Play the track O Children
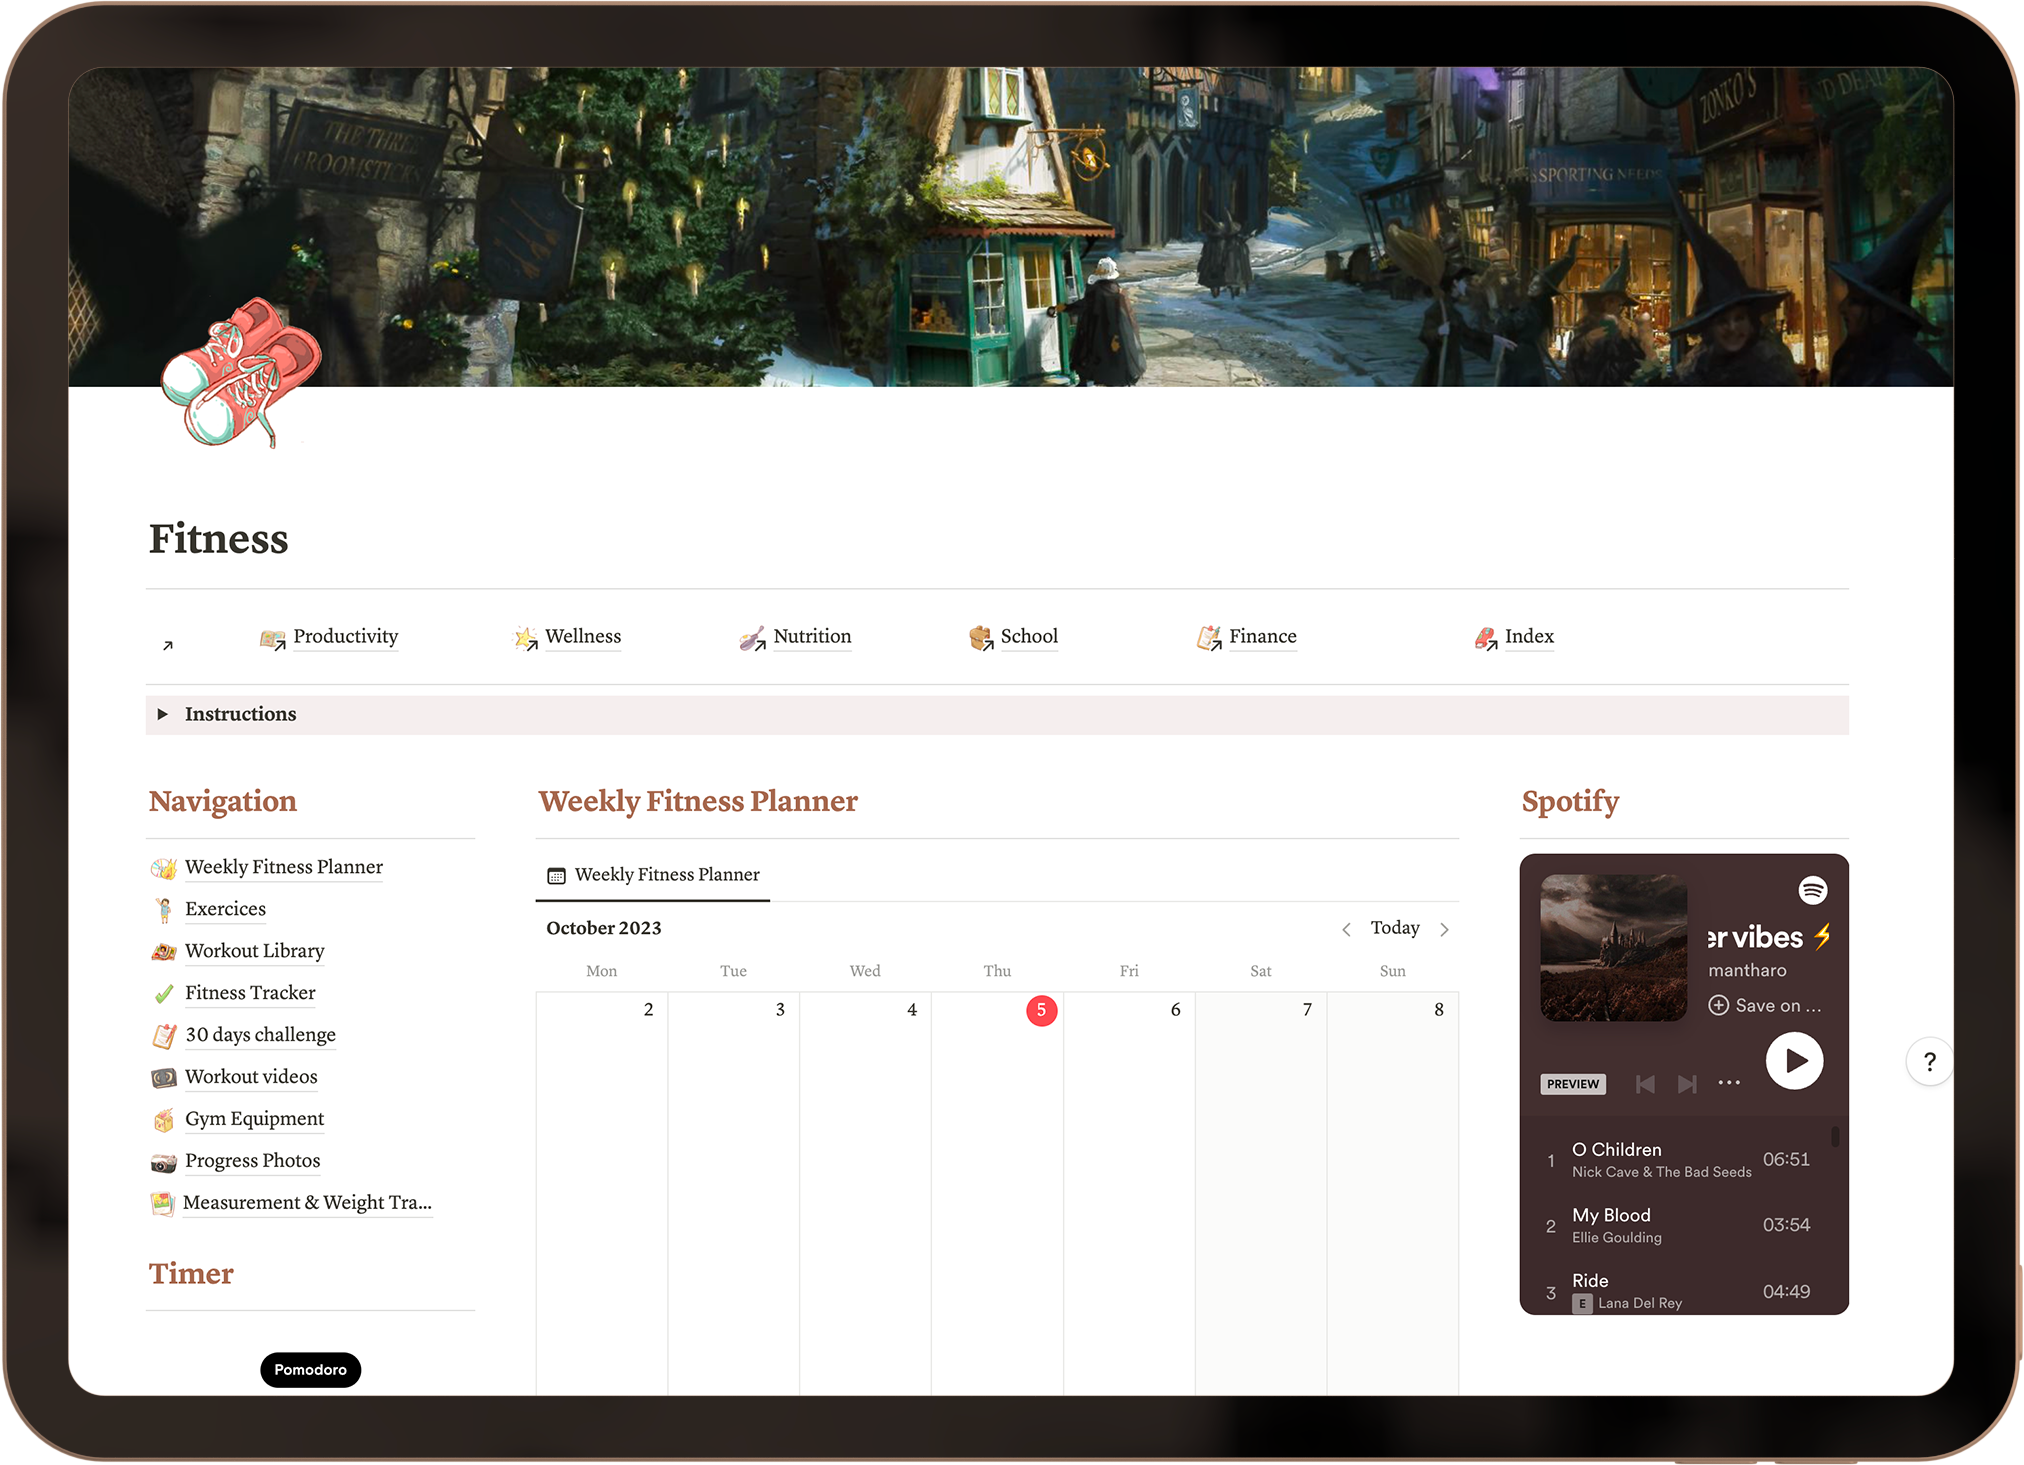 click(x=1616, y=1150)
